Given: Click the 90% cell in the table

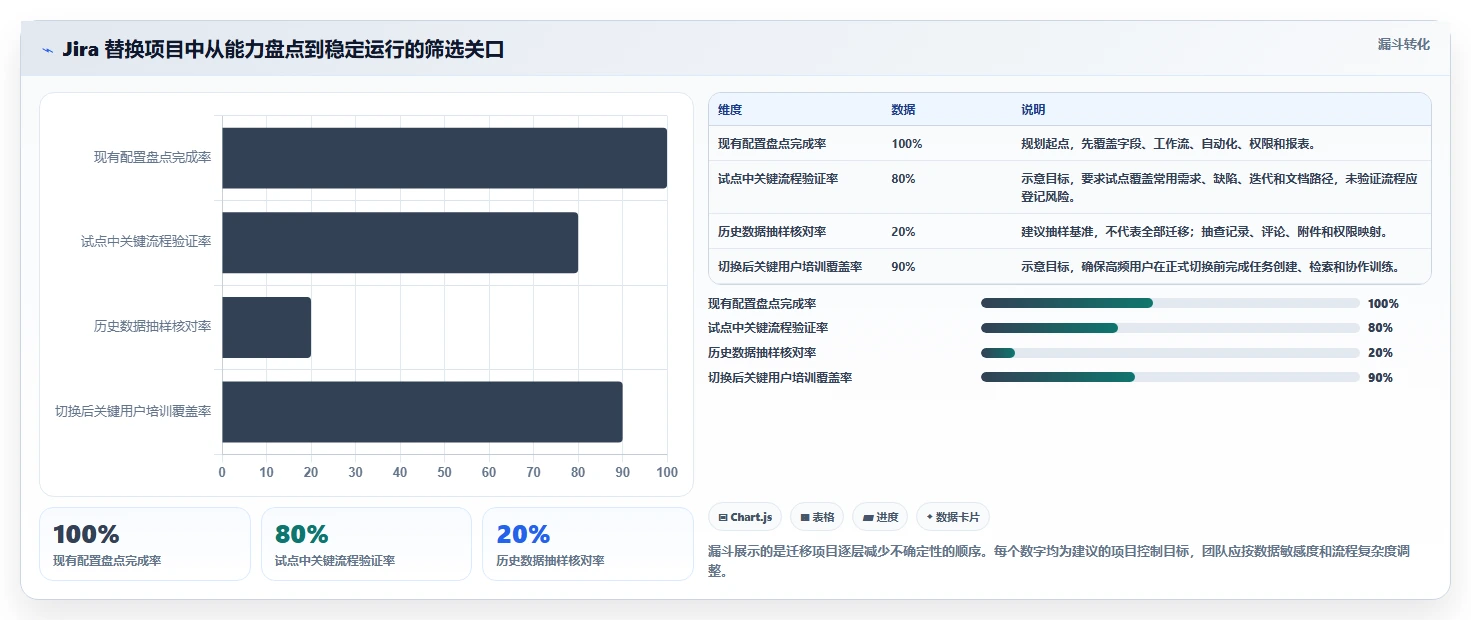Looking at the screenshot, I should pyautogui.click(x=903, y=267).
